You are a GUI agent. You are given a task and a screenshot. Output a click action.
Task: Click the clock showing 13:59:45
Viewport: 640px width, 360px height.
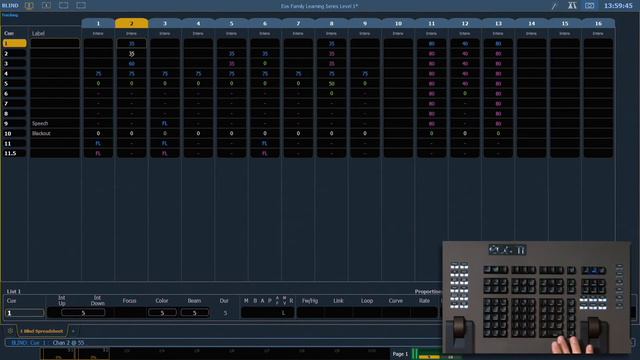[x=618, y=6]
